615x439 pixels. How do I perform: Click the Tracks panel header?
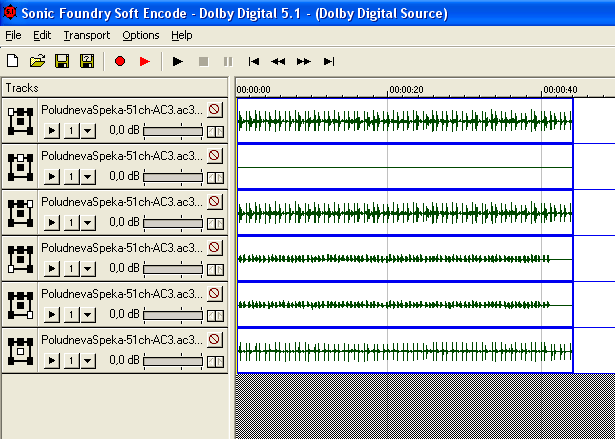click(115, 88)
